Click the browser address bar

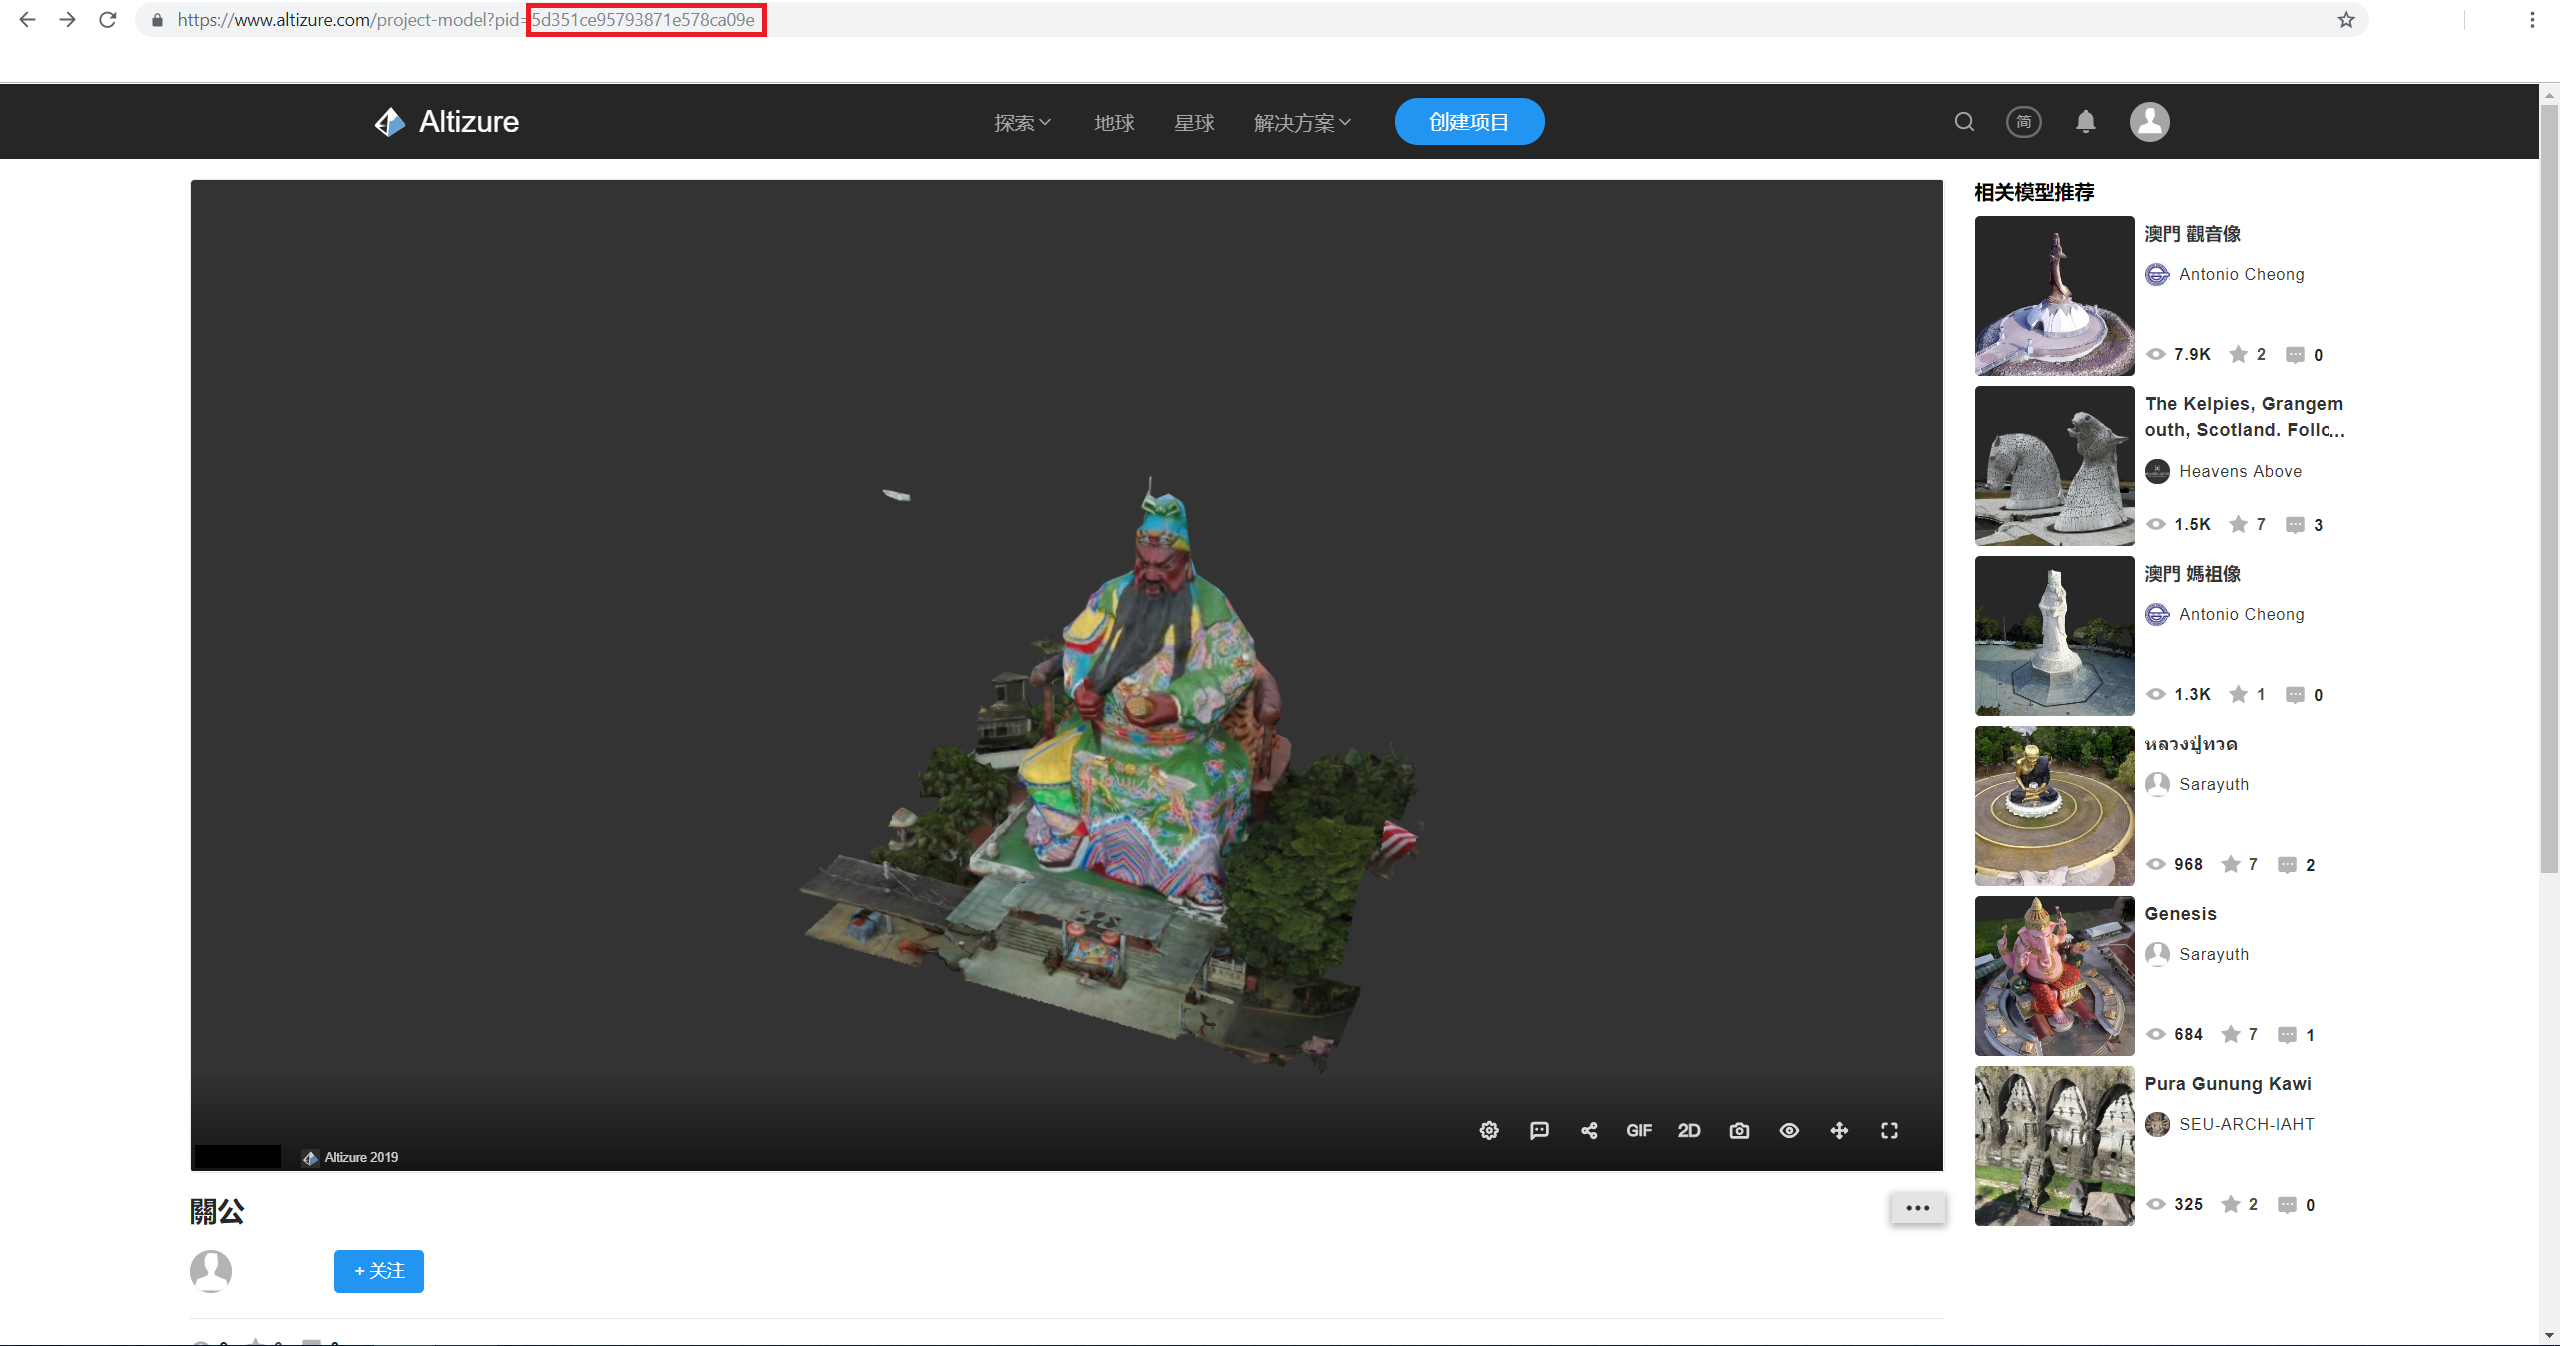click(1250, 19)
